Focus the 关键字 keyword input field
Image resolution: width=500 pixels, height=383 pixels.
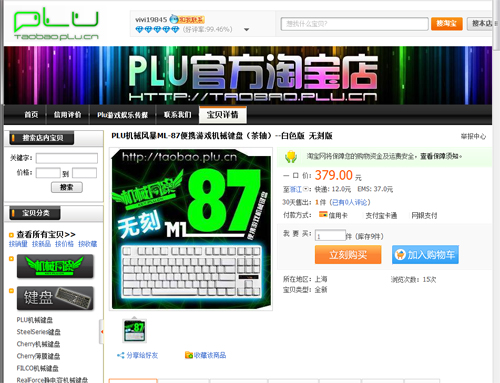coord(67,158)
